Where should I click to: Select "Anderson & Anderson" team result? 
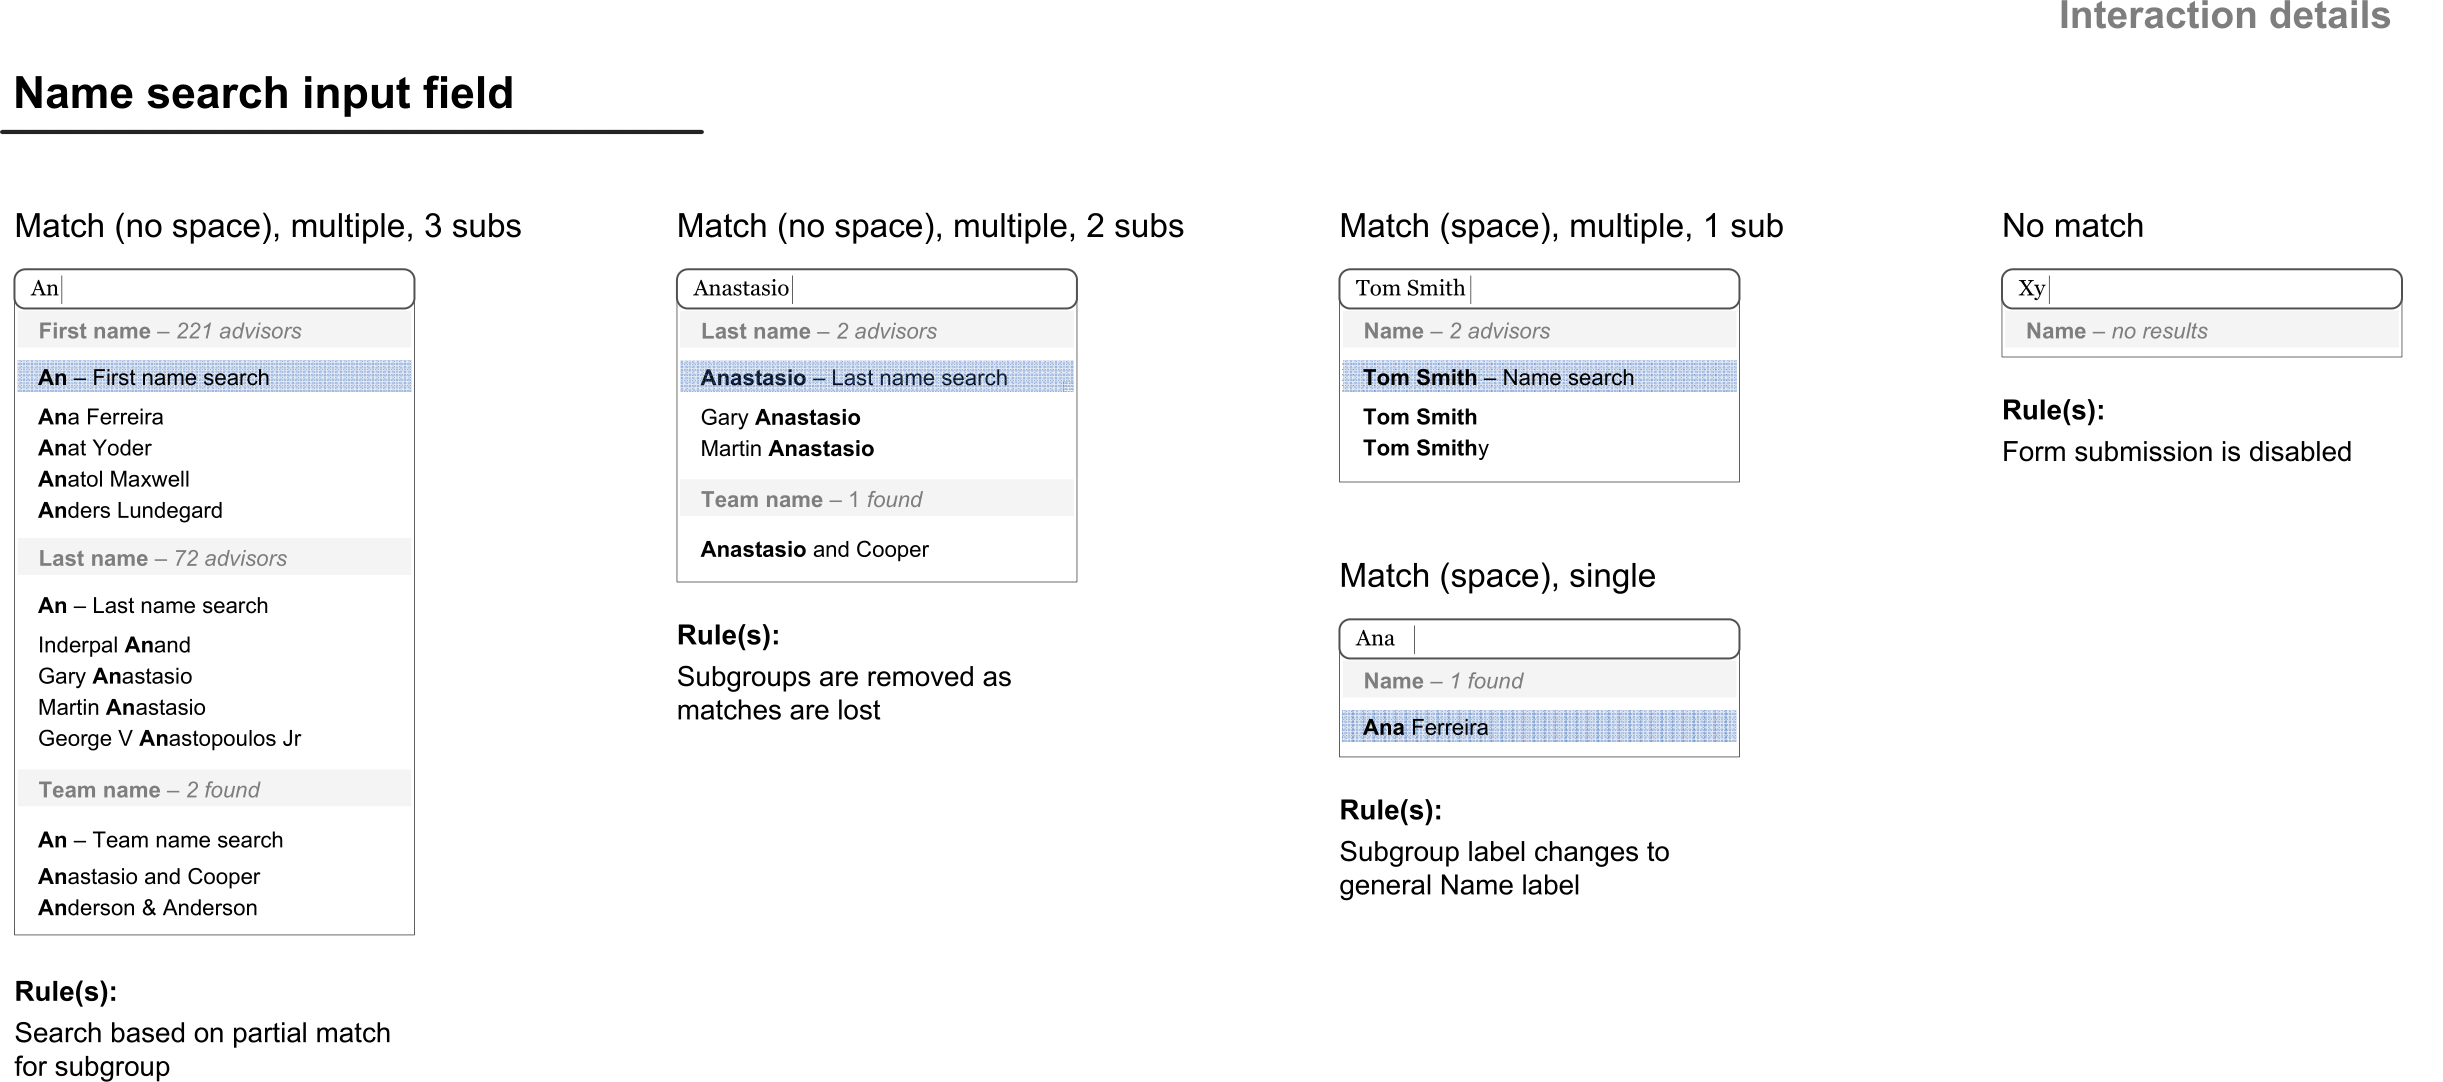point(148,908)
